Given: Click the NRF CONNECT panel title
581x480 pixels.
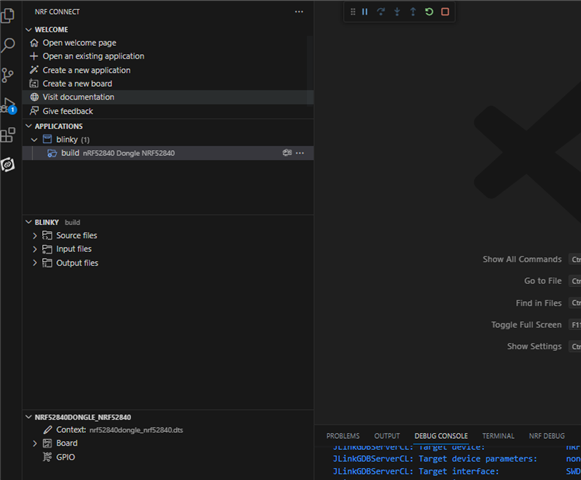Looking at the screenshot, I should [57, 12].
